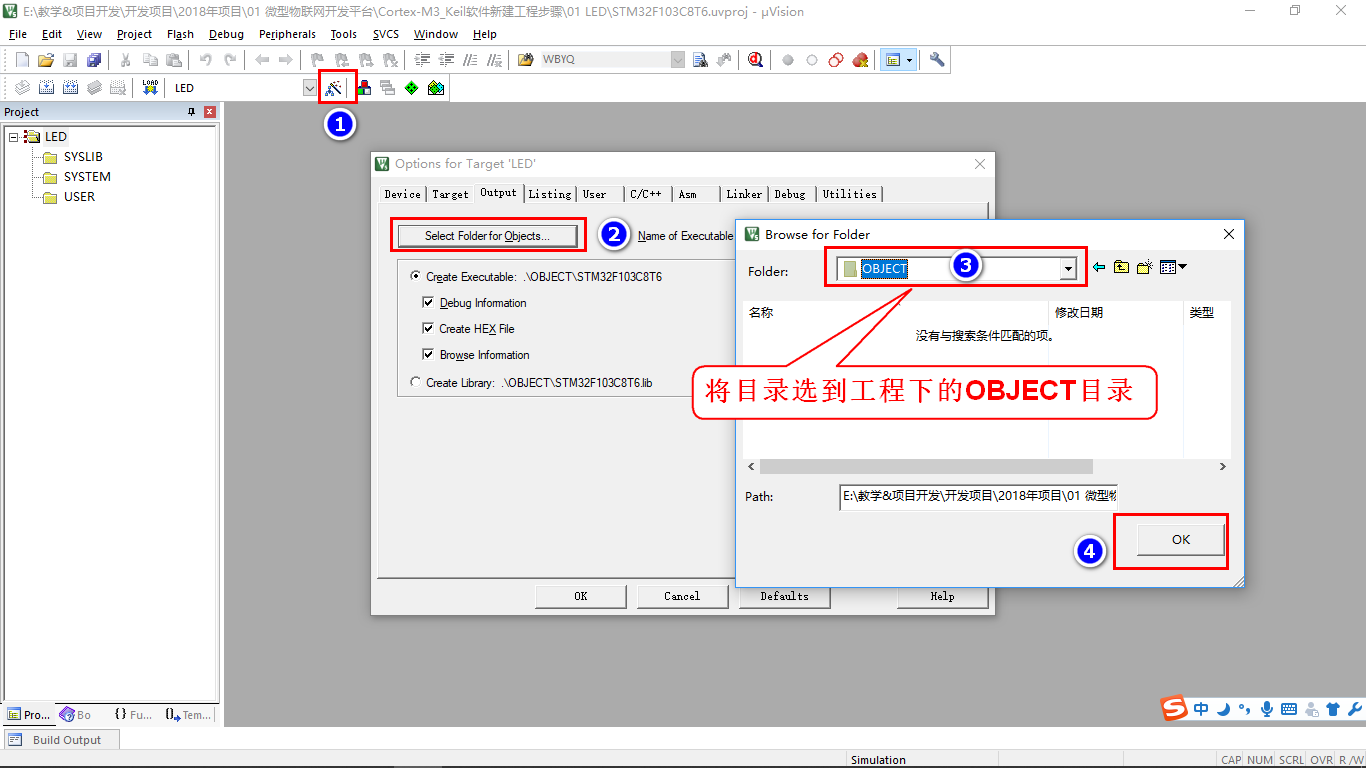1366x768 pixels.
Task: Open the target selection dropdown LED
Action: (310, 88)
